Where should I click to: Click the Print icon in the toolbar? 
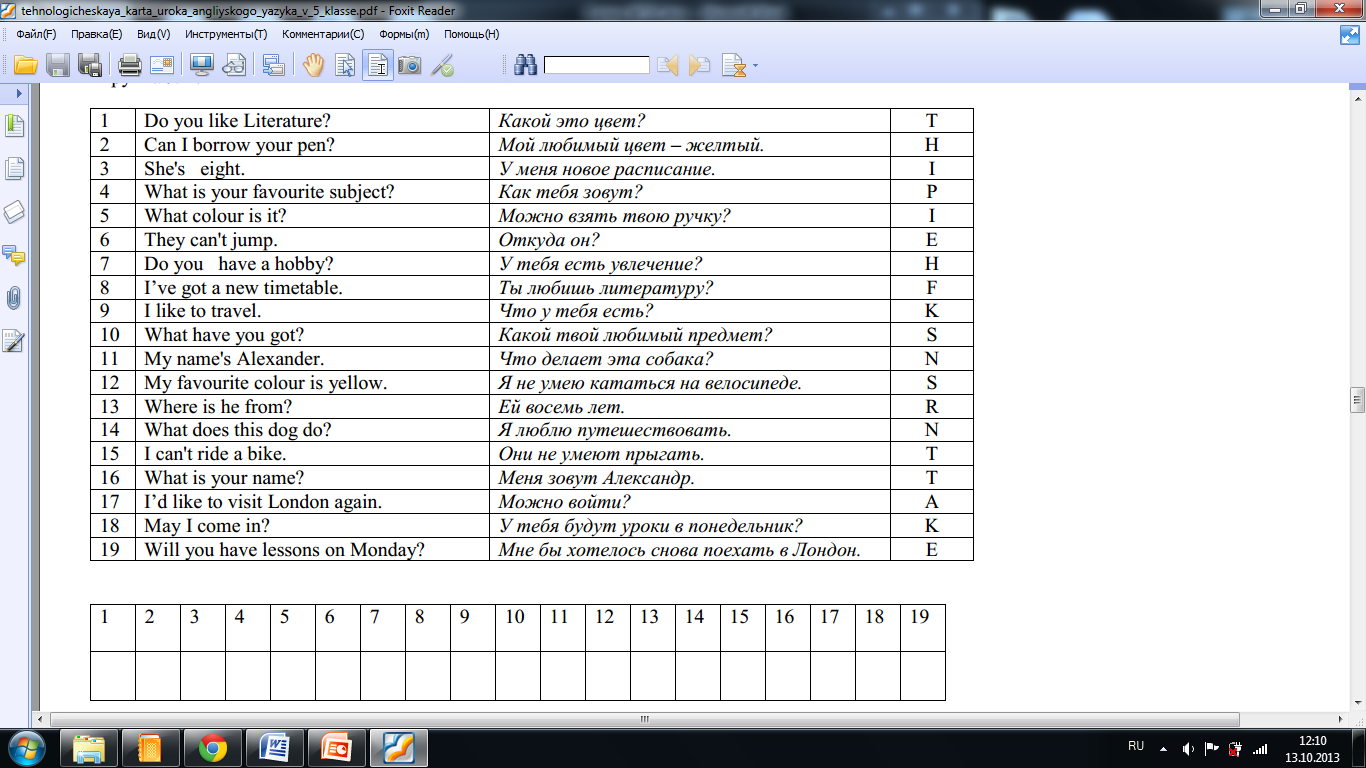click(129, 66)
